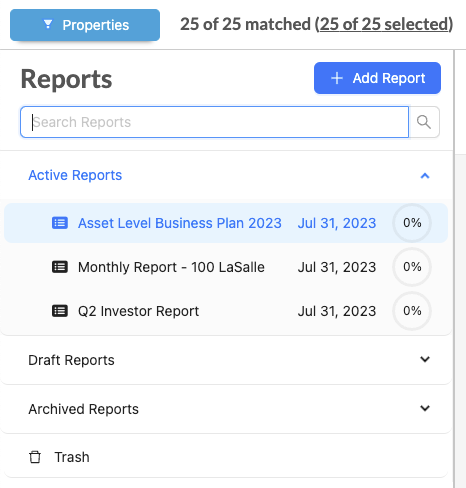
Task: Collapse the Active Reports chevron
Action: [x=425, y=176]
